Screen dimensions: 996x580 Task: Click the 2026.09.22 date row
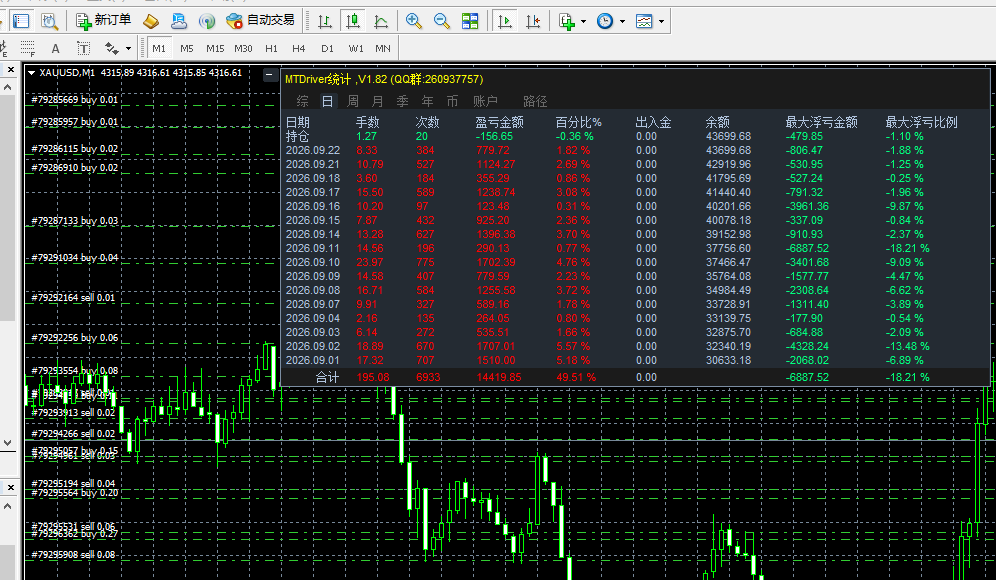tap(635, 151)
